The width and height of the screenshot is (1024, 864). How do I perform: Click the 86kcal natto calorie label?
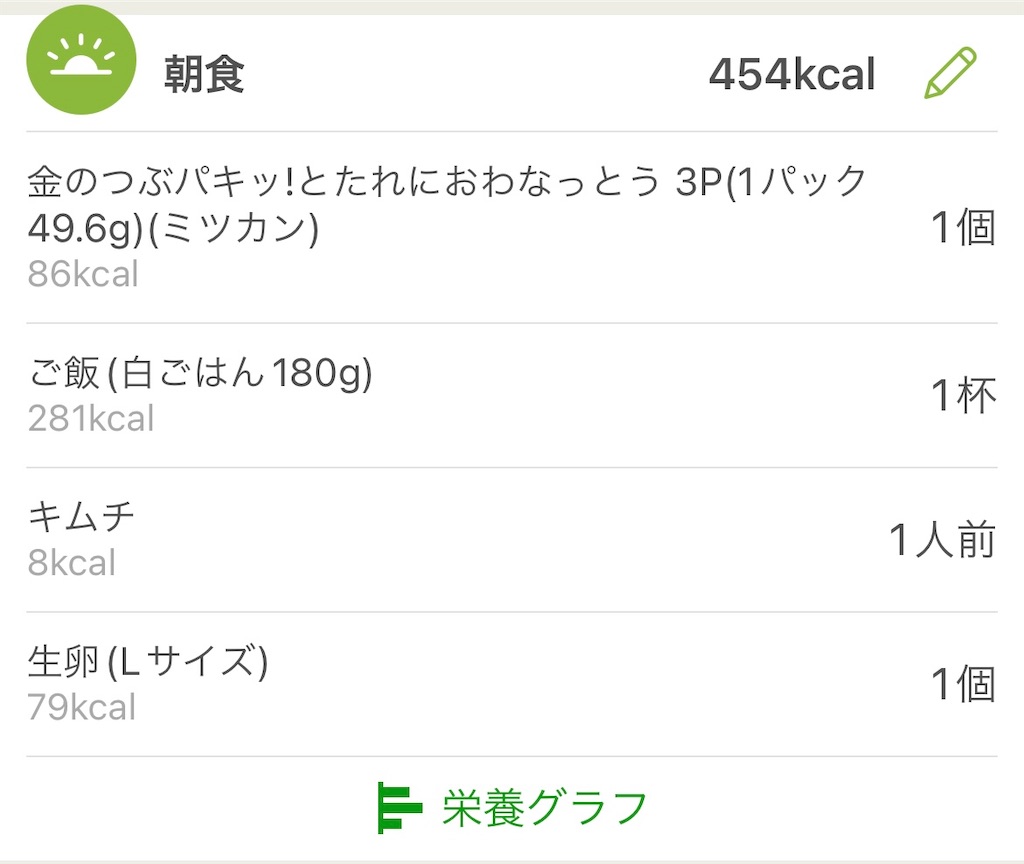(83, 274)
